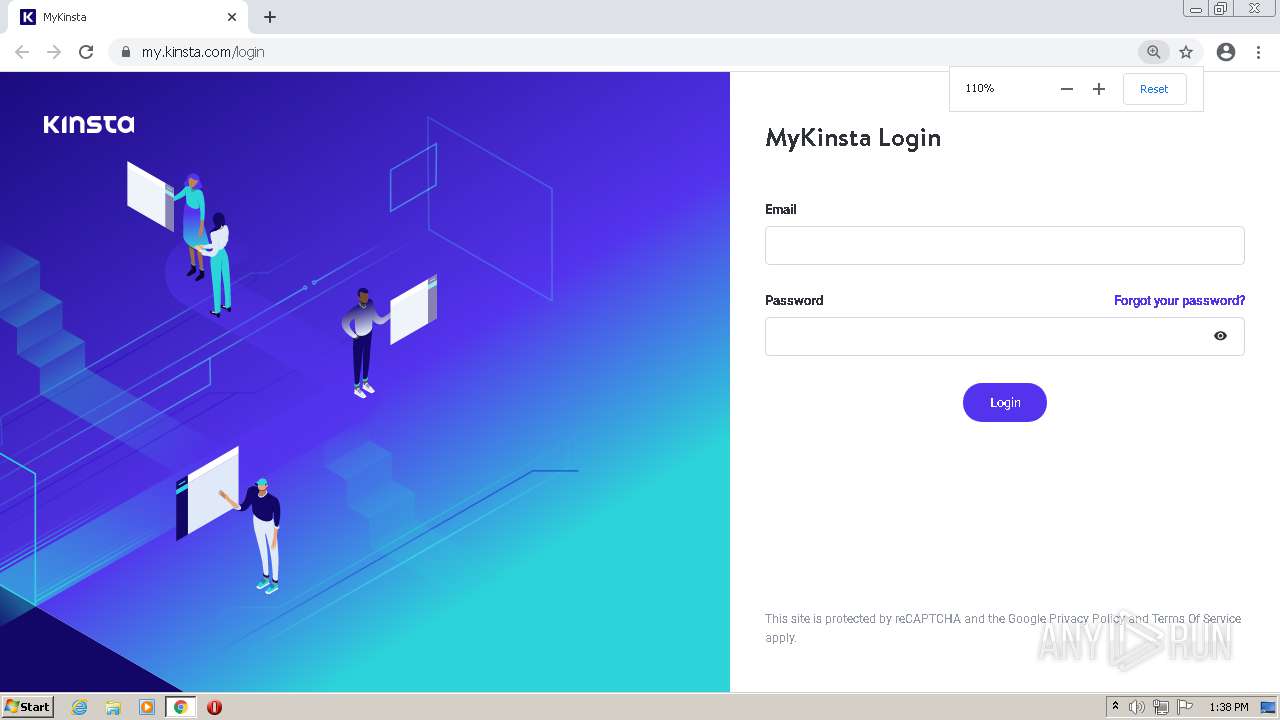
Task: Click the taskbar clock 1:38 PM
Action: coord(1228,707)
